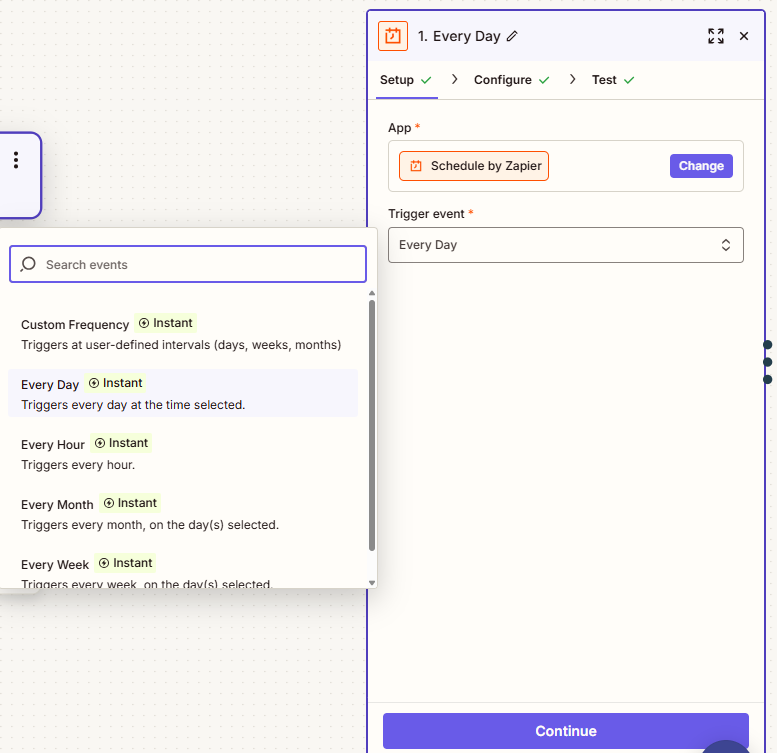Open the Trigger event dropdown
The height and width of the screenshot is (753, 777).
(565, 245)
